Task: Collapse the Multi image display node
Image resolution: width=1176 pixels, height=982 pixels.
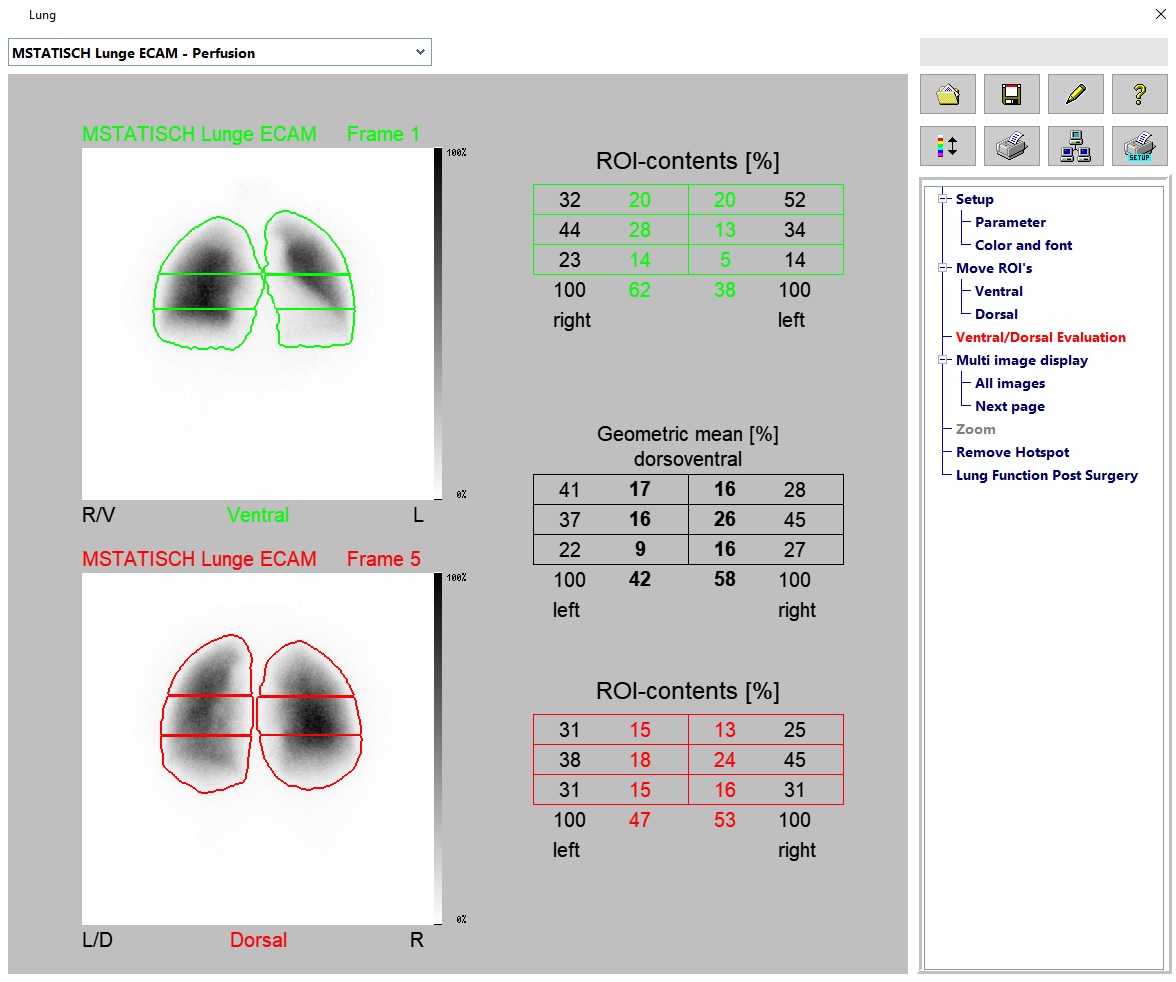Action: [x=942, y=360]
